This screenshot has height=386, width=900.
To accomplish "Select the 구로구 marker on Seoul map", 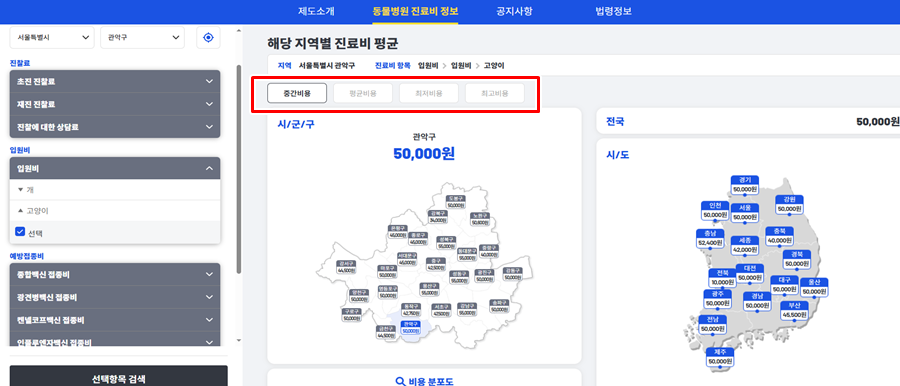I will [x=351, y=314].
